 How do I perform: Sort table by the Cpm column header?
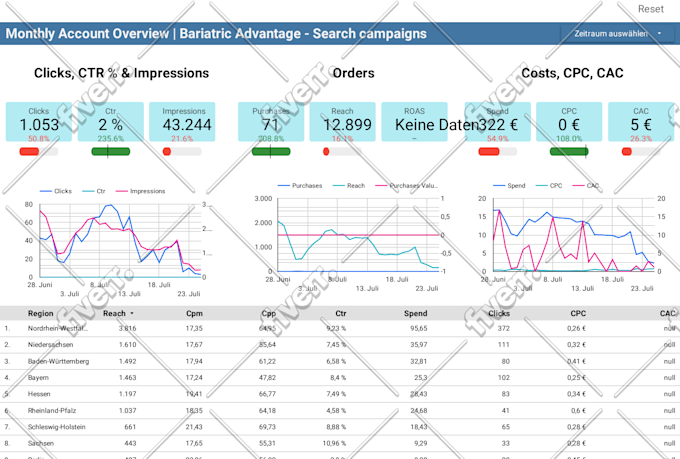point(194,313)
